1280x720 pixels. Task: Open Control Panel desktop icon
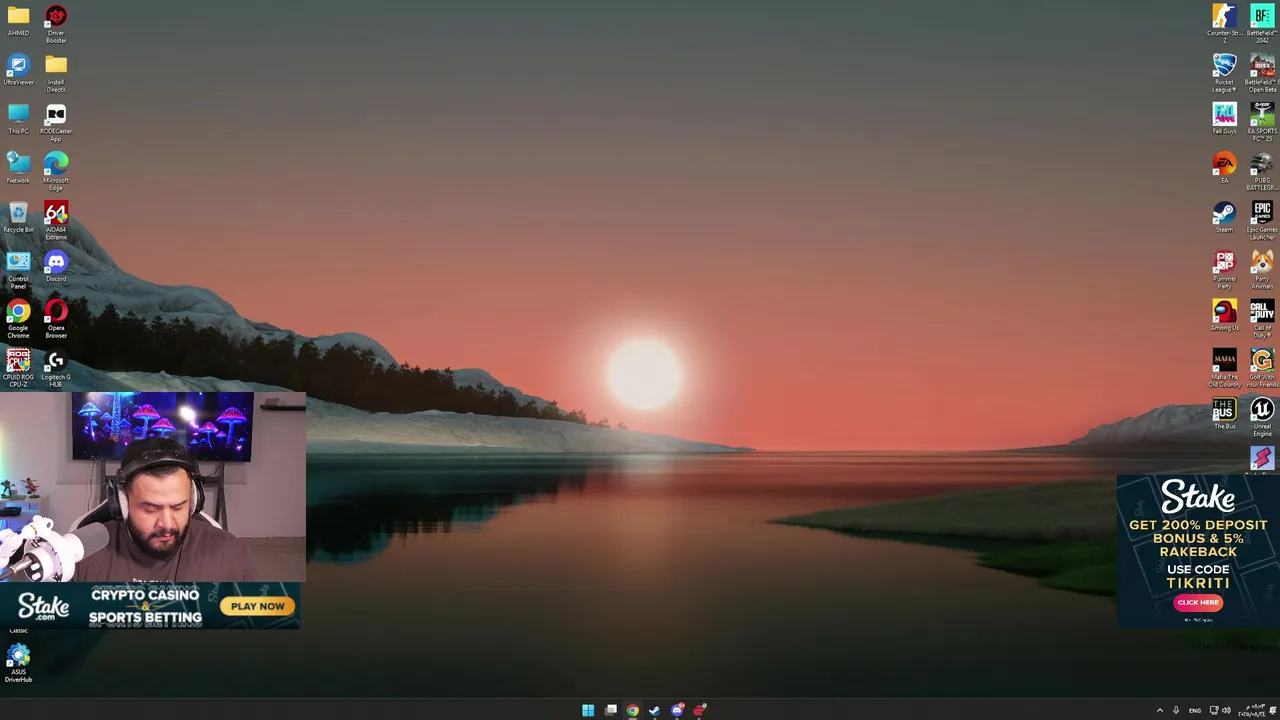[18, 269]
